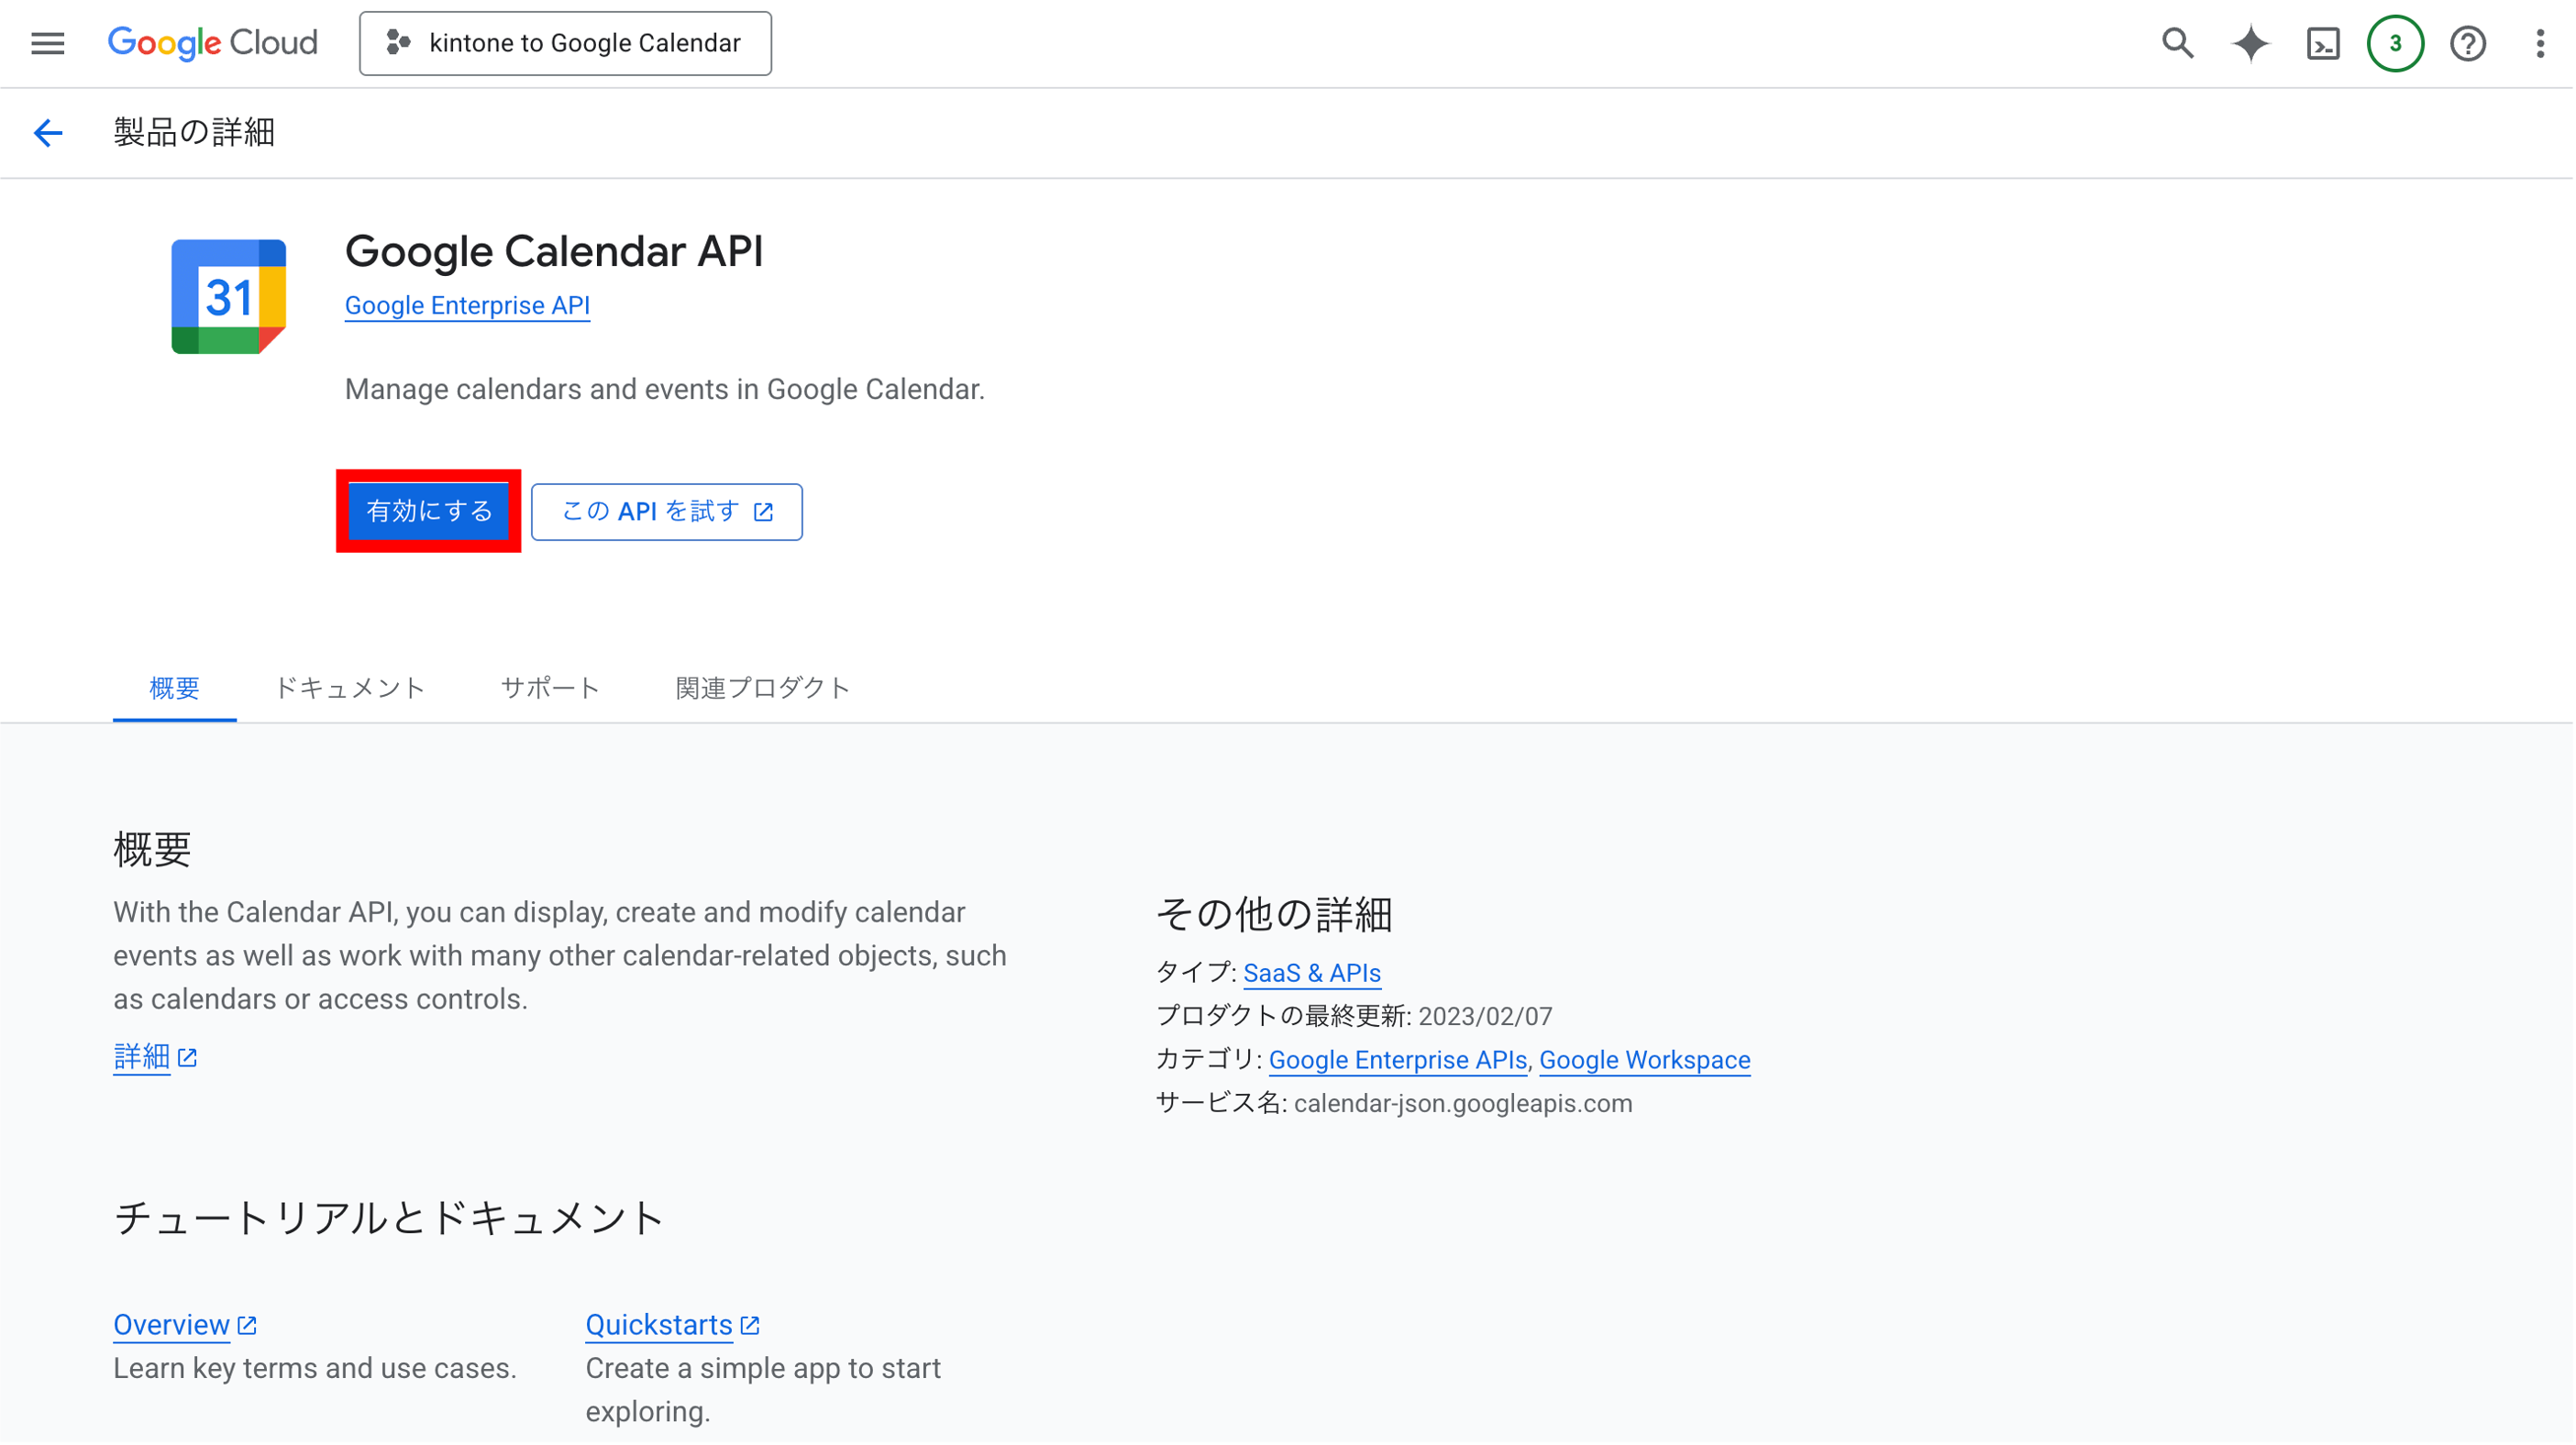
Task: Activate the Cloud Shell terminal icon
Action: pos(2322,43)
